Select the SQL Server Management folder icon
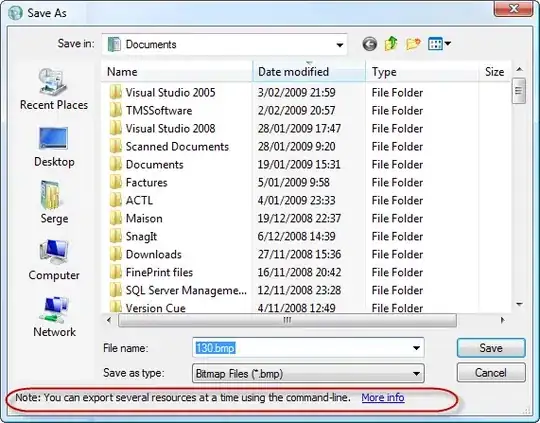Screen dimensions: 540x423 tap(115, 290)
